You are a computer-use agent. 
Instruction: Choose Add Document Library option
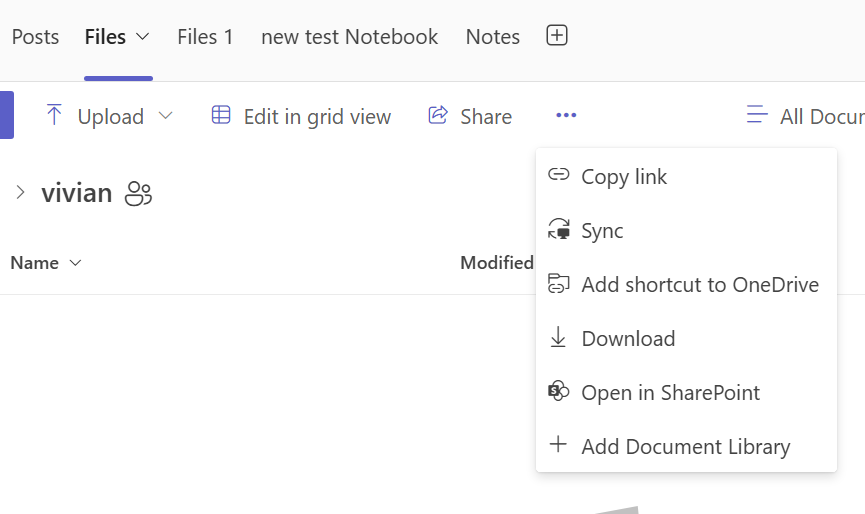tap(685, 447)
